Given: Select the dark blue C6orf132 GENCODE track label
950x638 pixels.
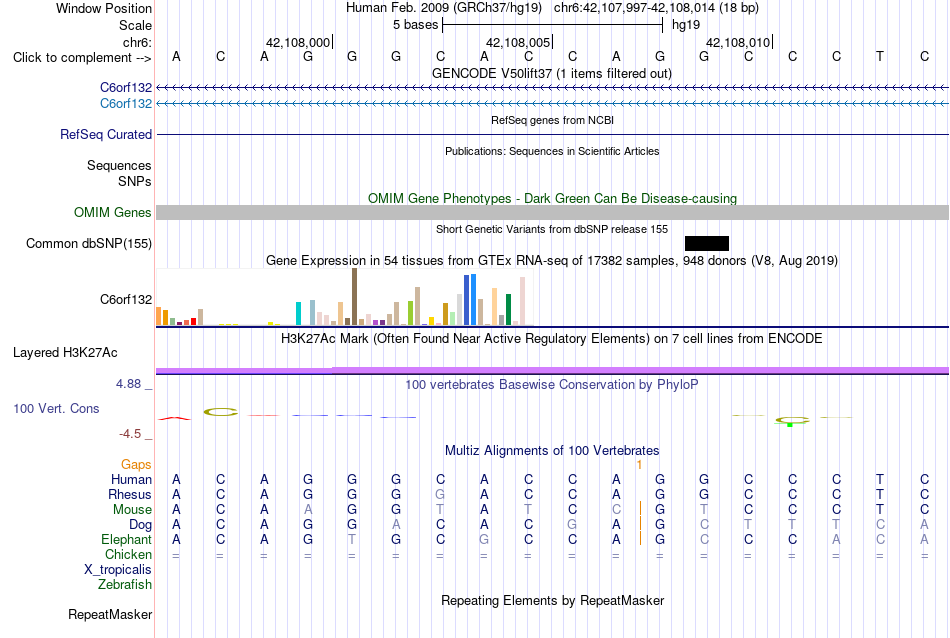Looking at the screenshot, I should click(x=126, y=88).
